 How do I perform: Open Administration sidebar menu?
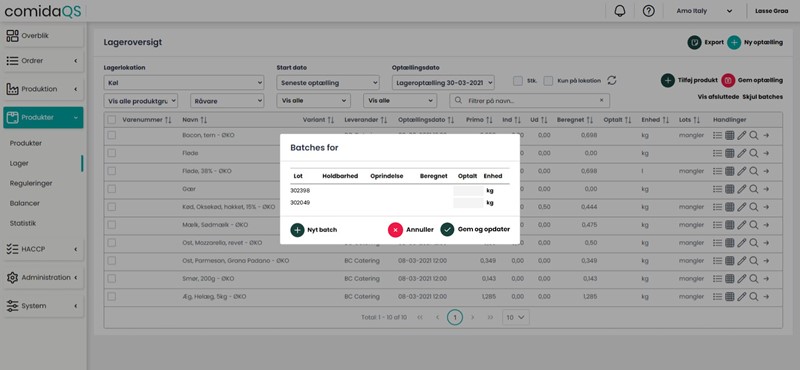pyautogui.click(x=43, y=278)
